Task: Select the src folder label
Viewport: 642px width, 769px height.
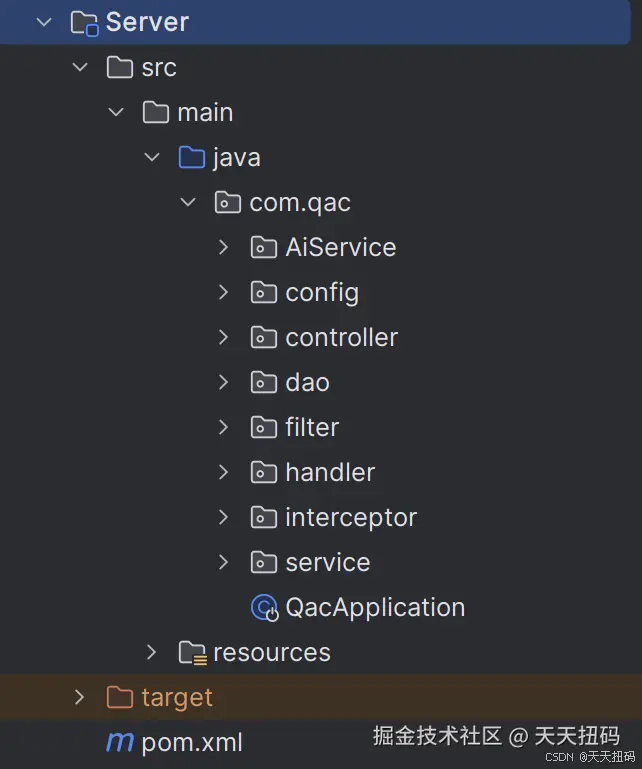Action: pyautogui.click(x=159, y=68)
